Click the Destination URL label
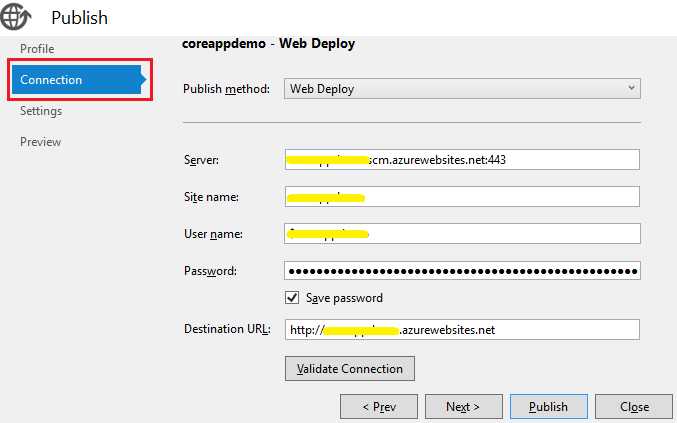677x423 pixels. tap(227, 329)
